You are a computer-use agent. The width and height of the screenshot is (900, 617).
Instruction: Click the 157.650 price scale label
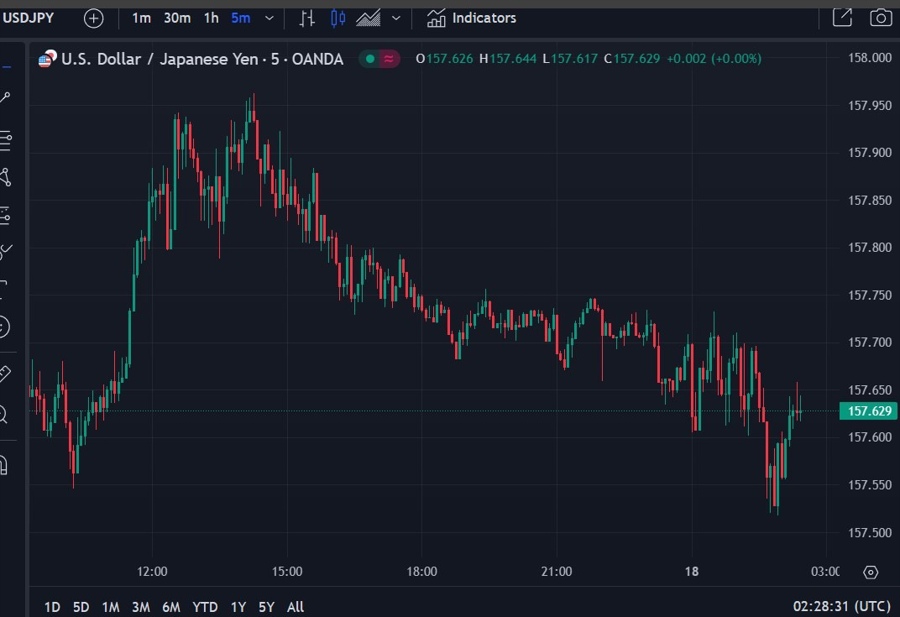(870, 390)
